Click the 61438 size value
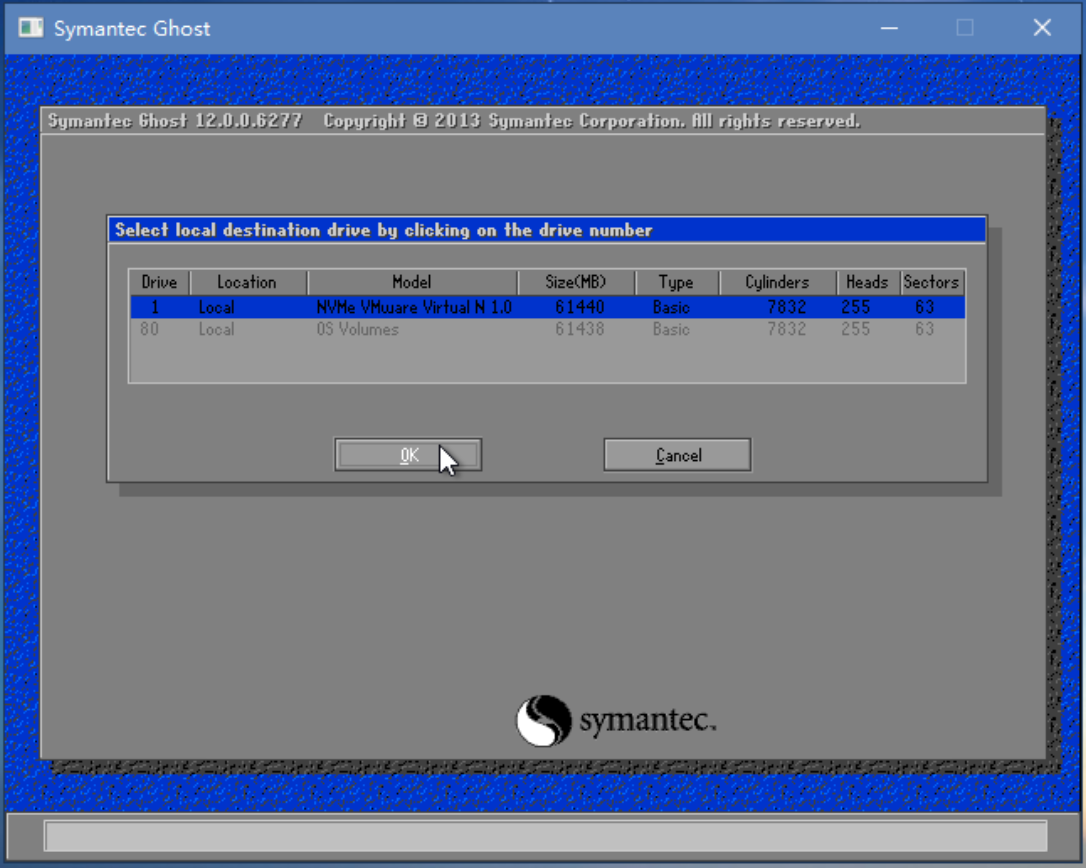 (x=580, y=329)
